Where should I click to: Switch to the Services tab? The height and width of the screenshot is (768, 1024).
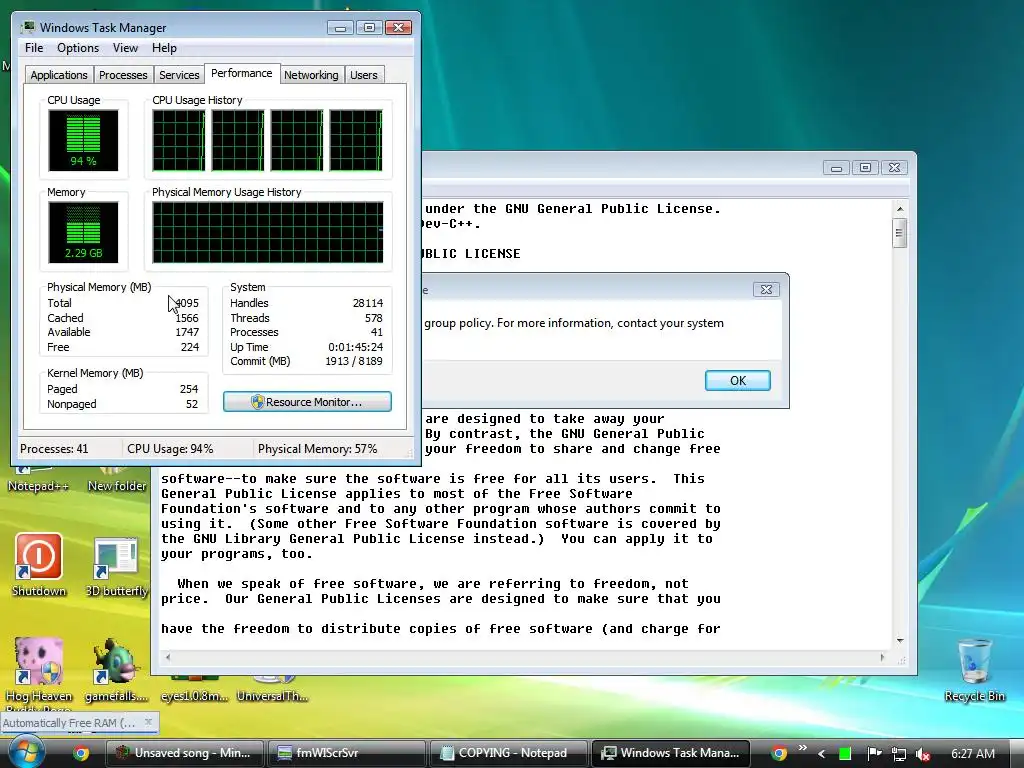coord(179,75)
